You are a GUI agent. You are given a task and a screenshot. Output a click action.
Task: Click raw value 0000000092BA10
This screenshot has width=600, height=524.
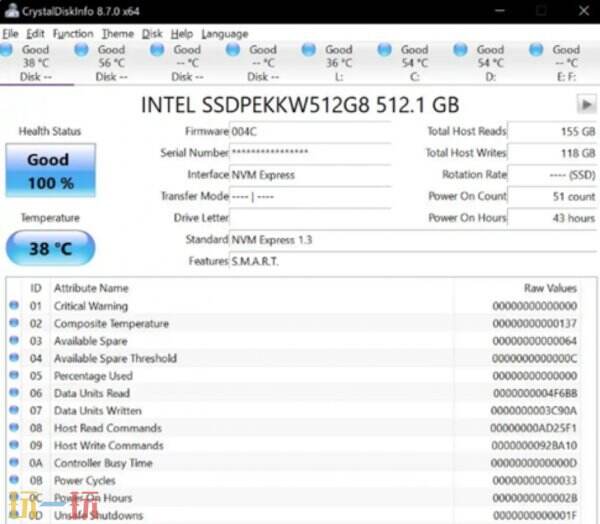pyautogui.click(x=534, y=446)
